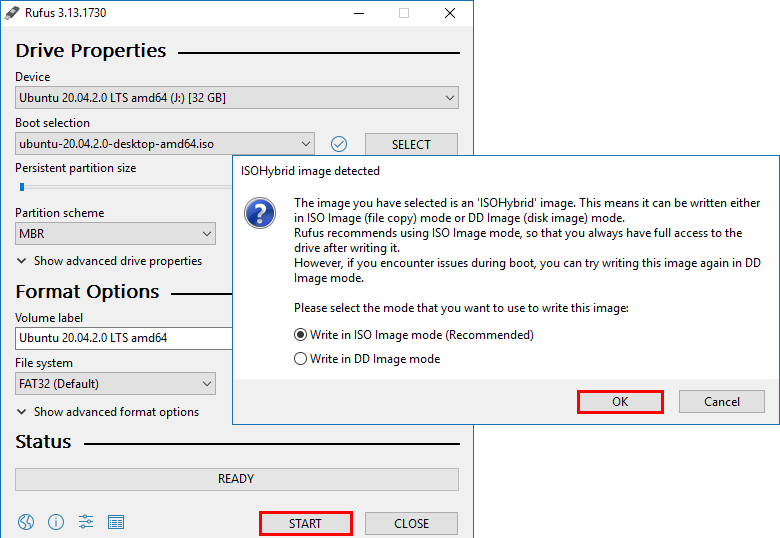Select Write in DD Image mode option
780x538 pixels.
pos(367,359)
